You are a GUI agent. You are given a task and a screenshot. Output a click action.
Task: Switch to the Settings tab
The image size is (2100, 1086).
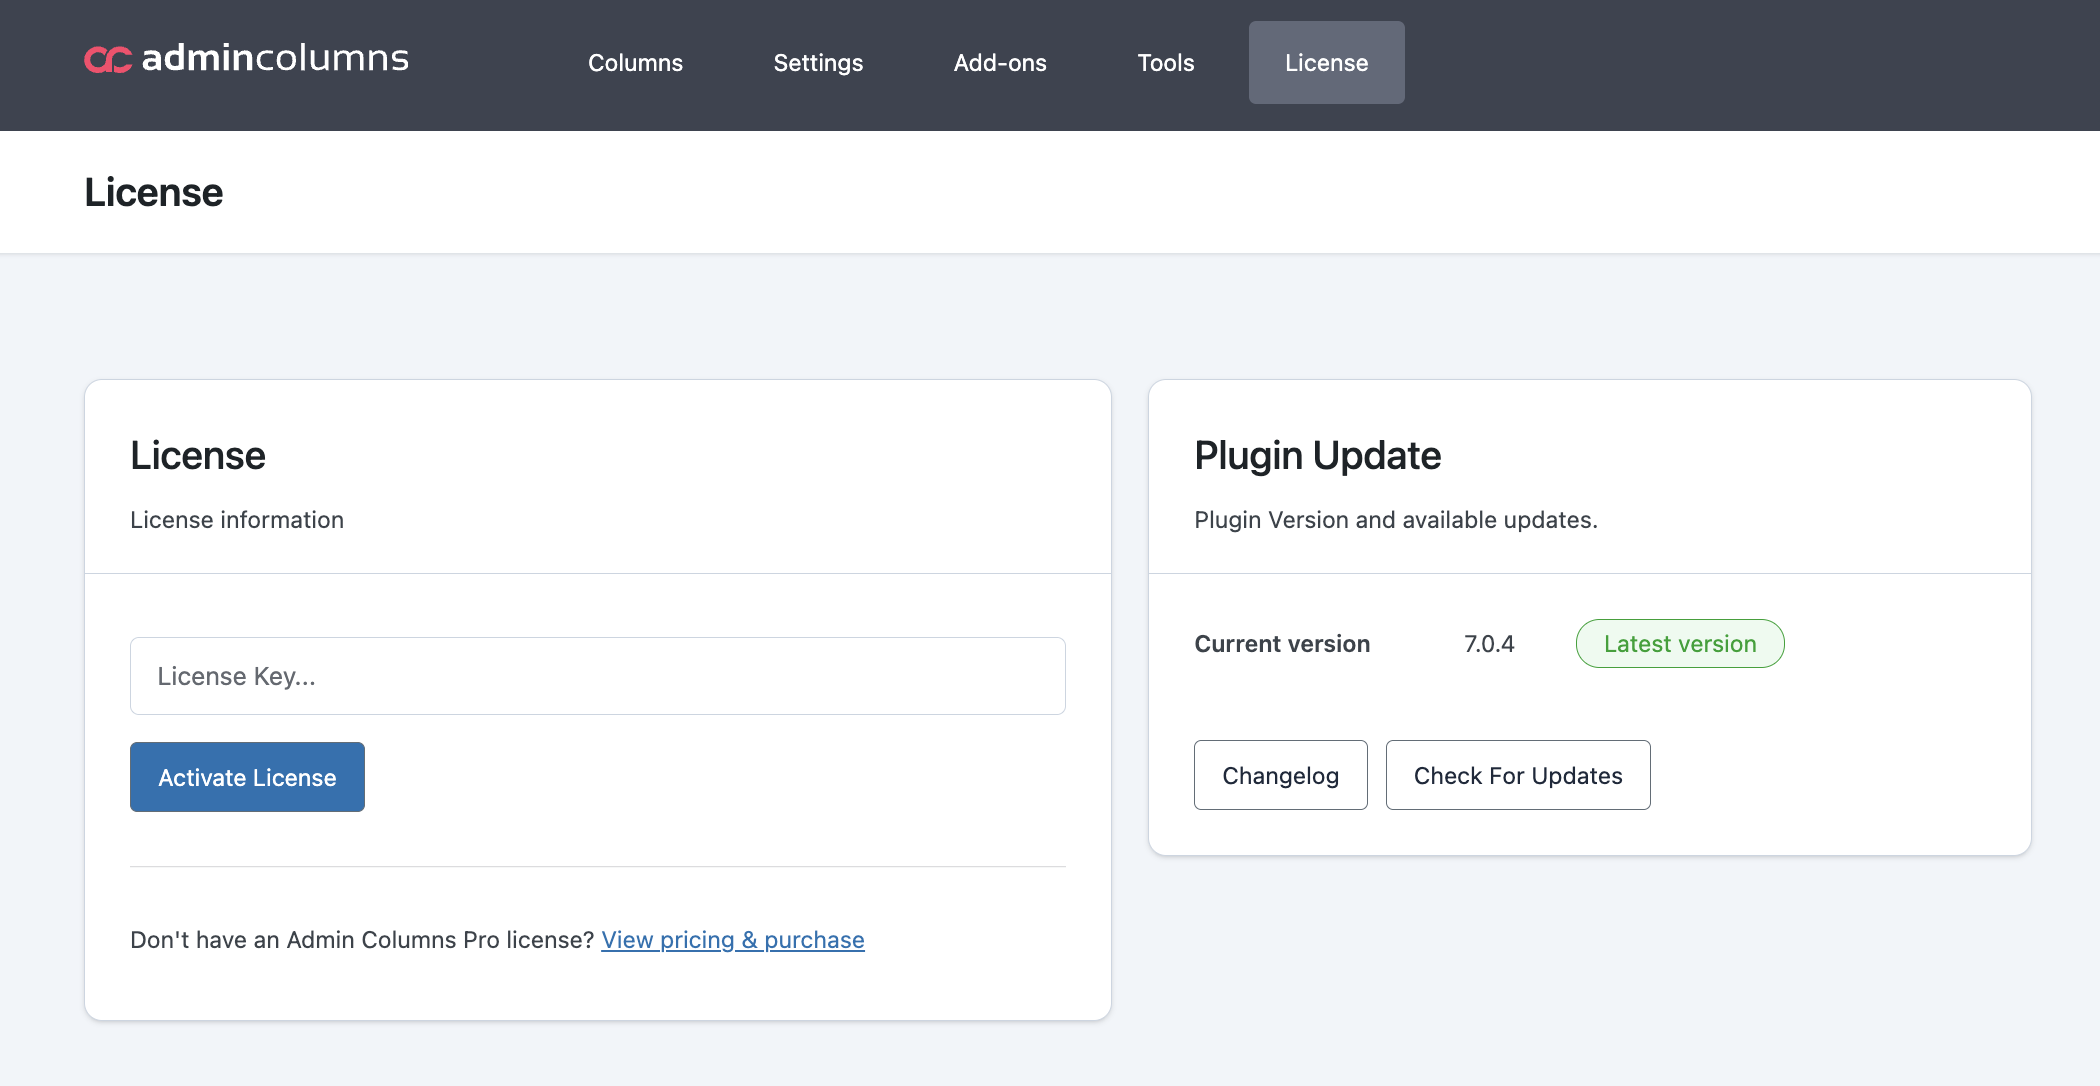coord(818,63)
